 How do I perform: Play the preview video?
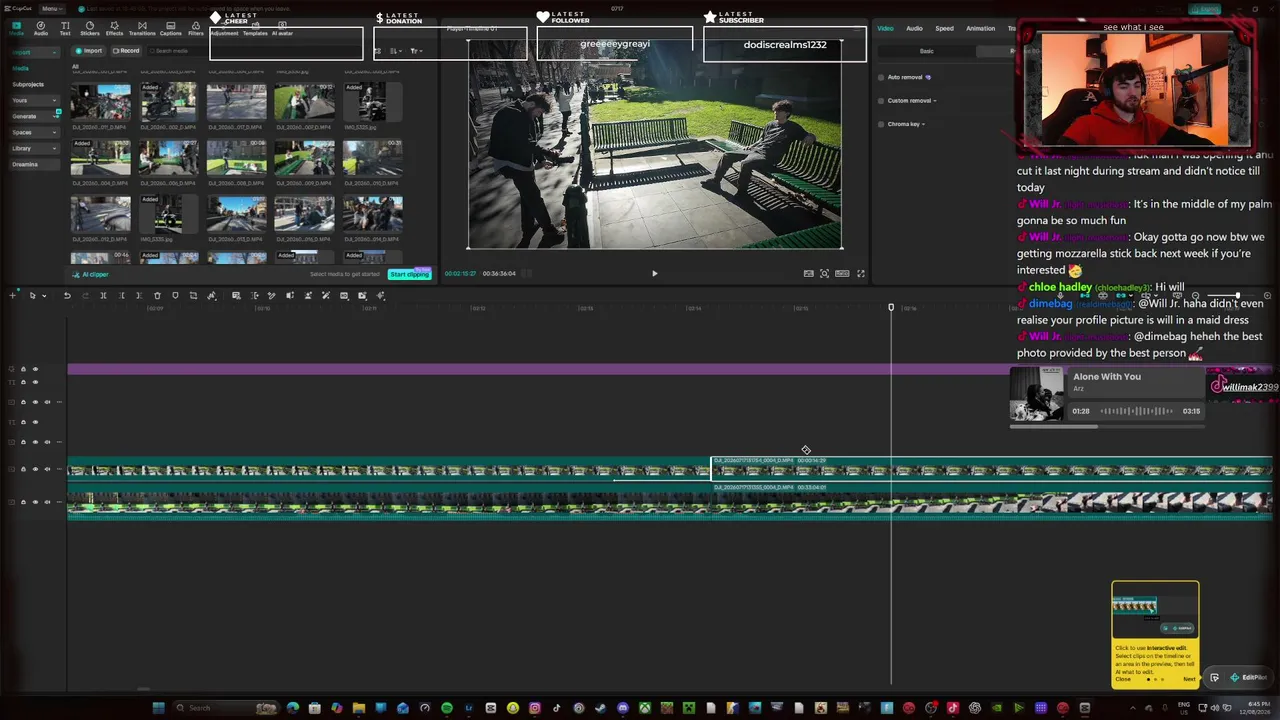(655, 273)
